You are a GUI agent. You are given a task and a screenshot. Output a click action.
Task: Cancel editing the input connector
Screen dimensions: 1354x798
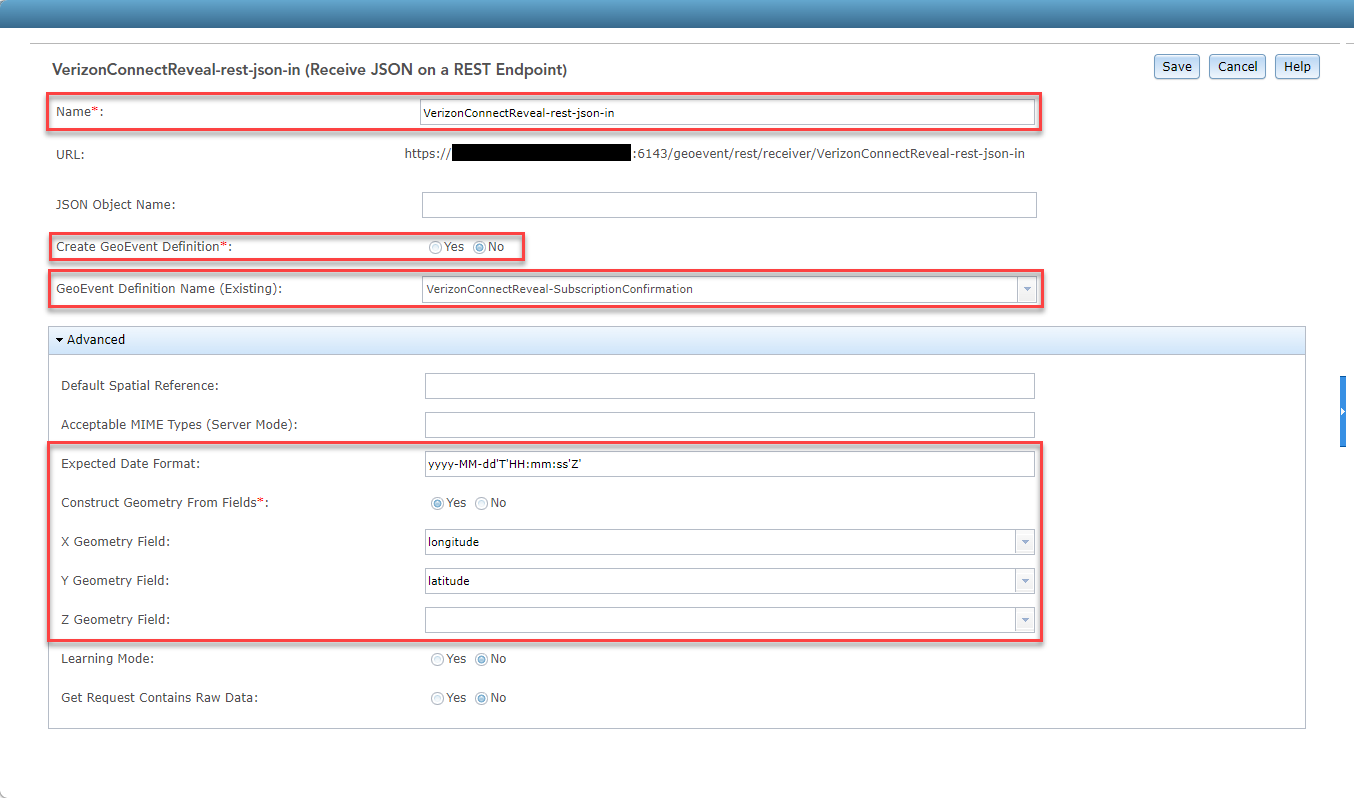[x=1236, y=66]
